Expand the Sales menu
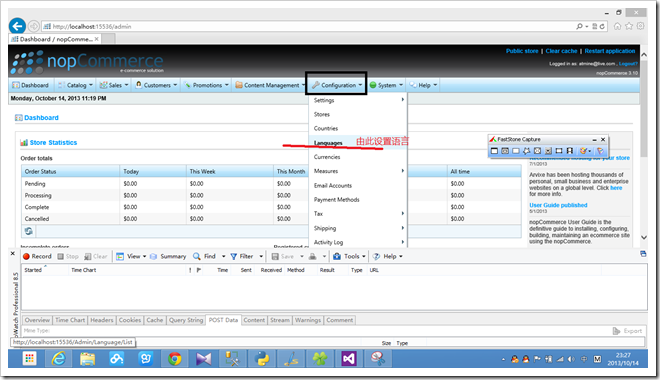 point(114,85)
